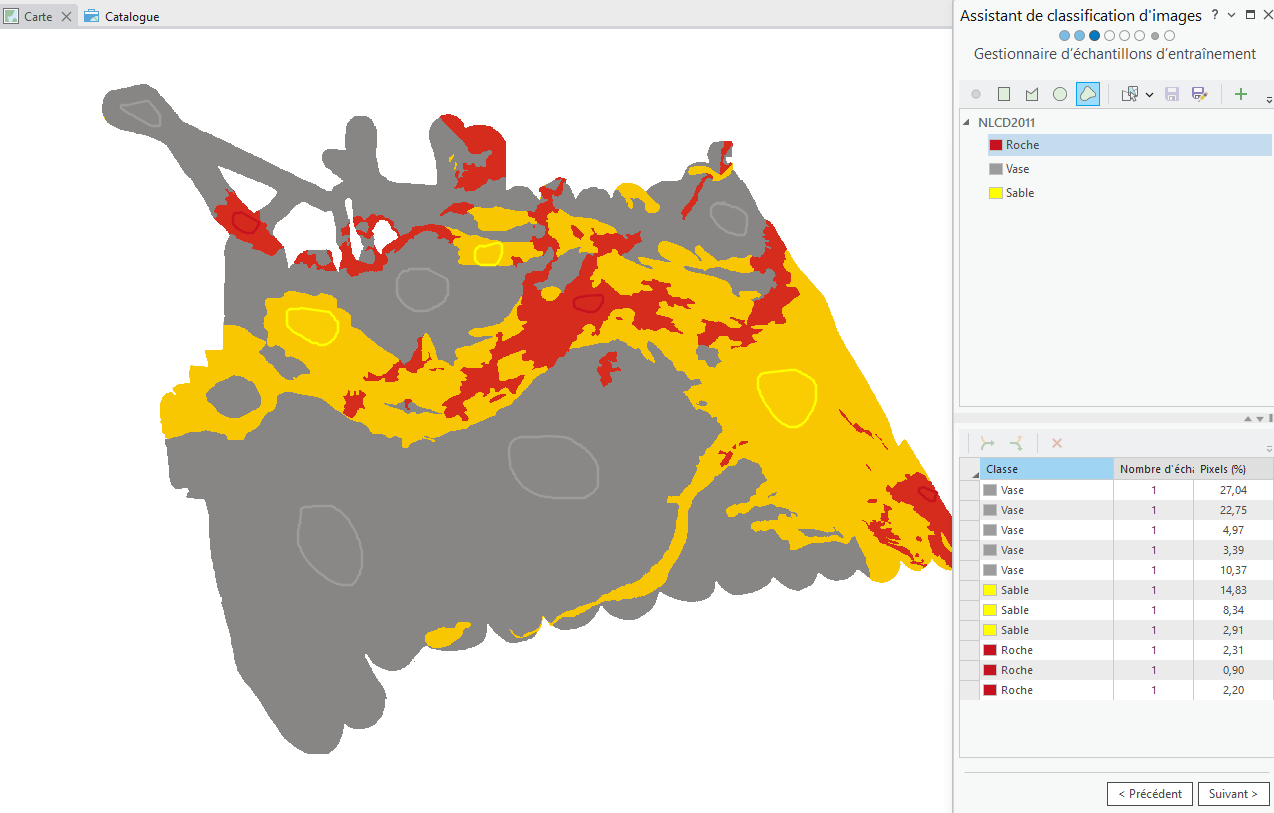This screenshot has height=813, width=1274.
Task: Open segment picker dropdown arrow
Action: (1149, 95)
